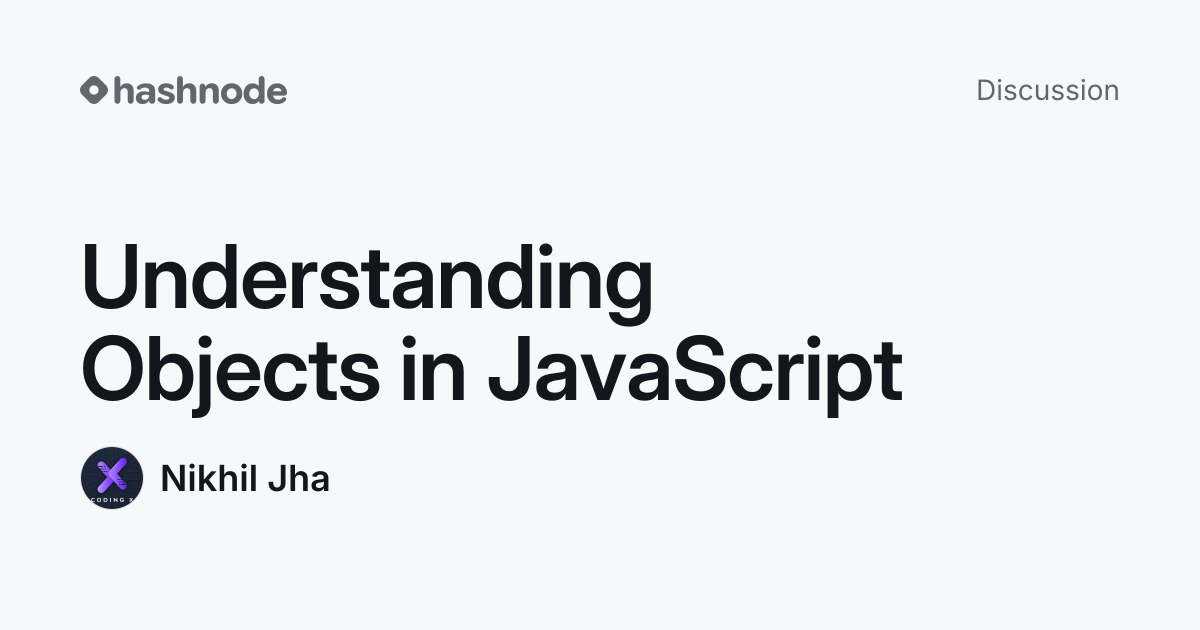This screenshot has height=630, width=1200.
Task: Click the word 'JavaScript' in the title
Action: click(x=695, y=373)
